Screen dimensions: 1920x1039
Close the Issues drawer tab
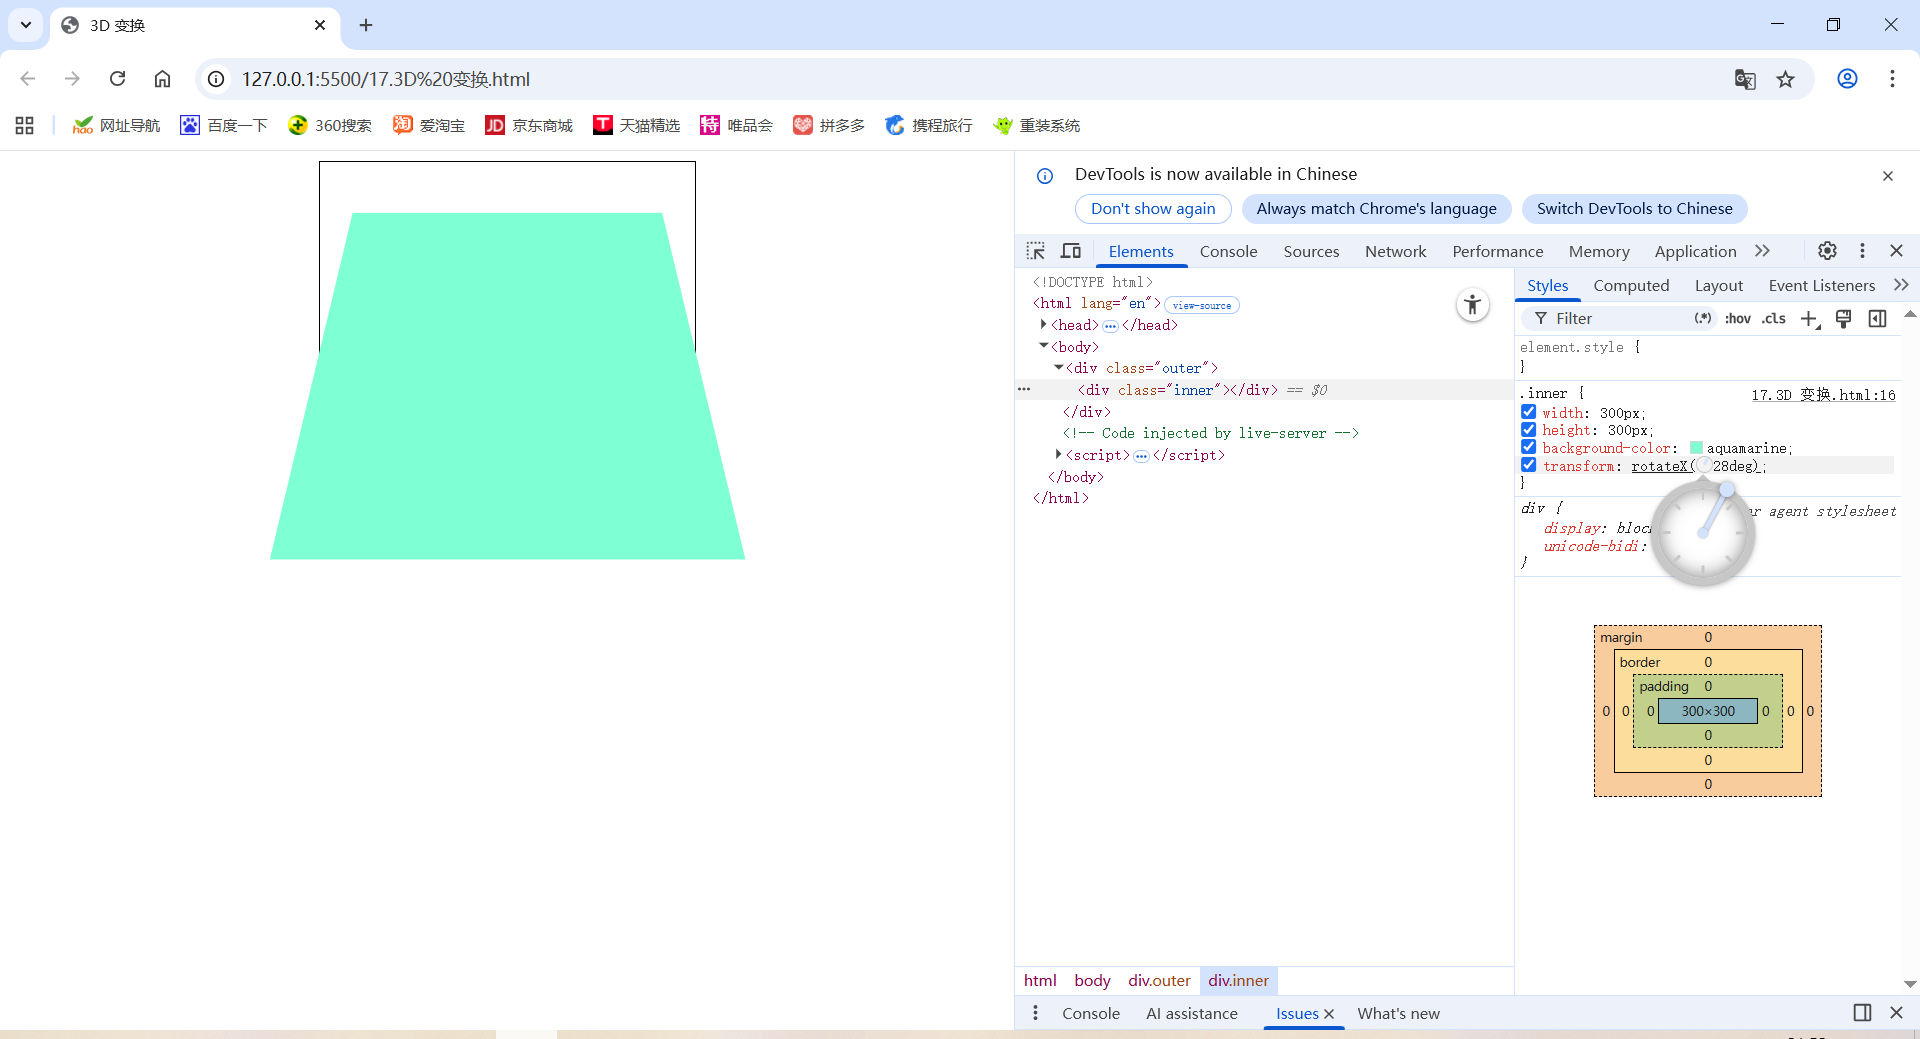pos(1329,1014)
